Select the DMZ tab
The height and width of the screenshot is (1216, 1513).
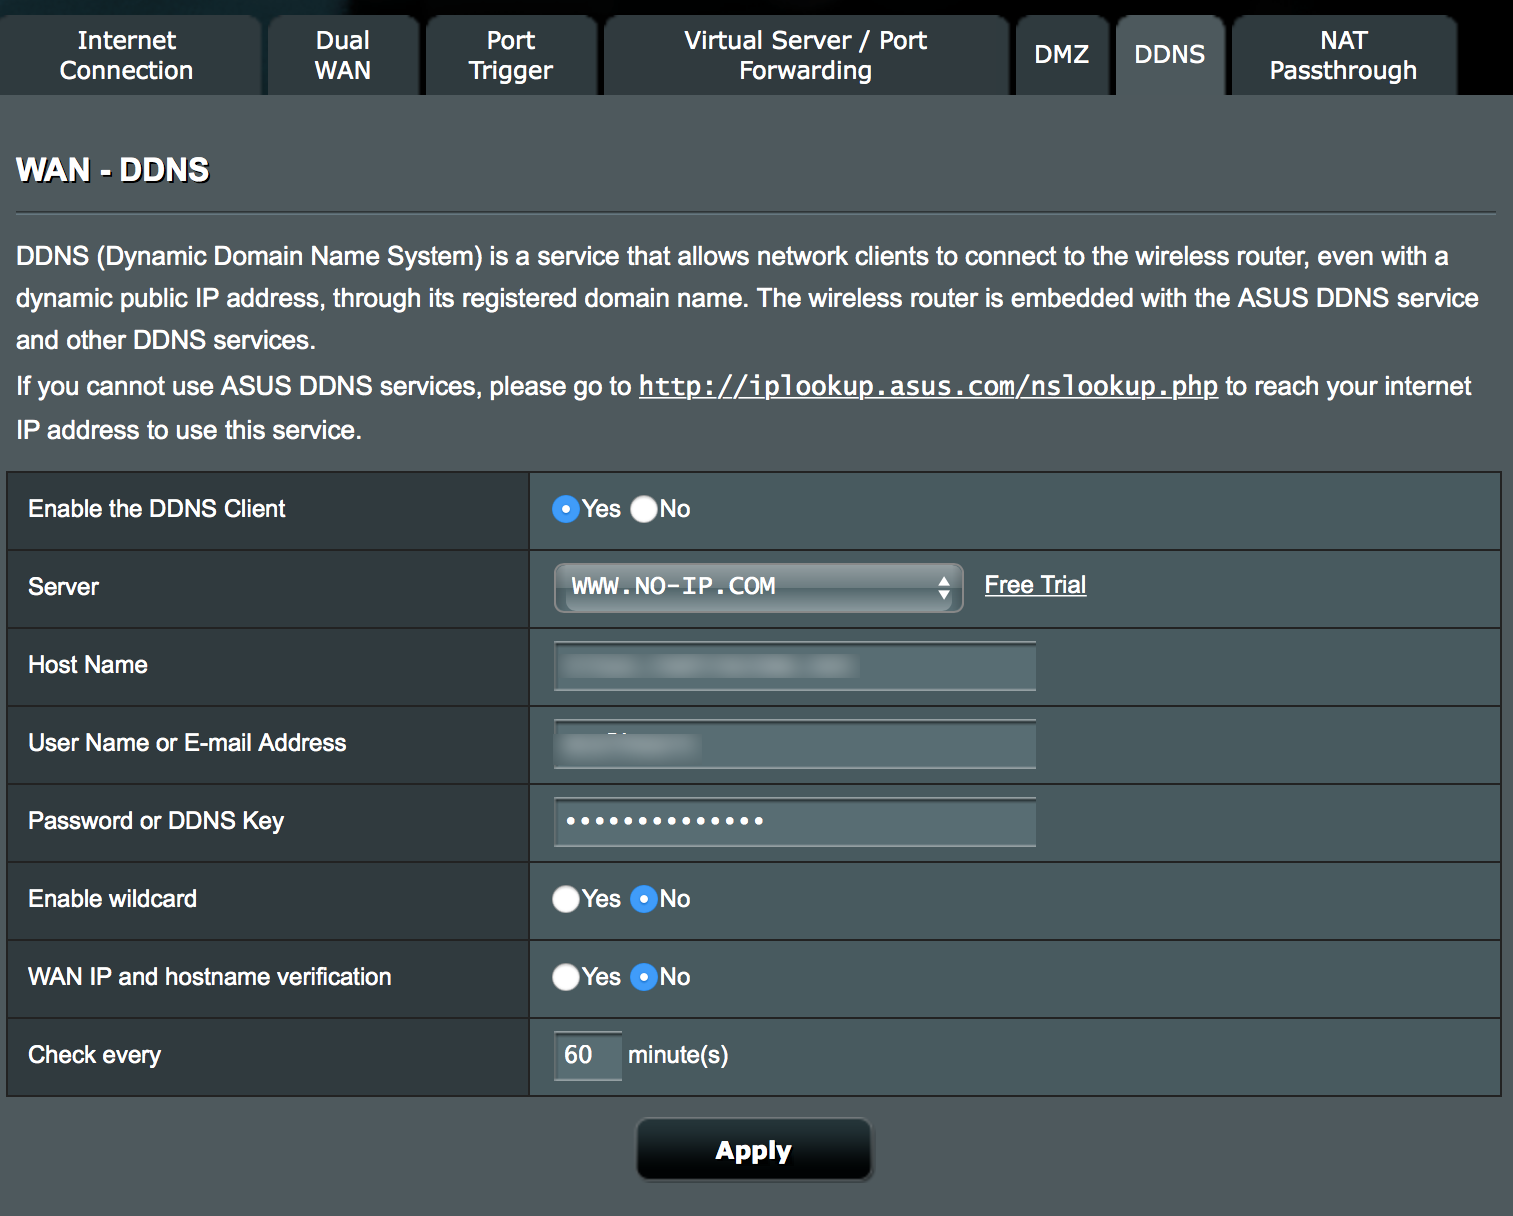(x=1062, y=55)
